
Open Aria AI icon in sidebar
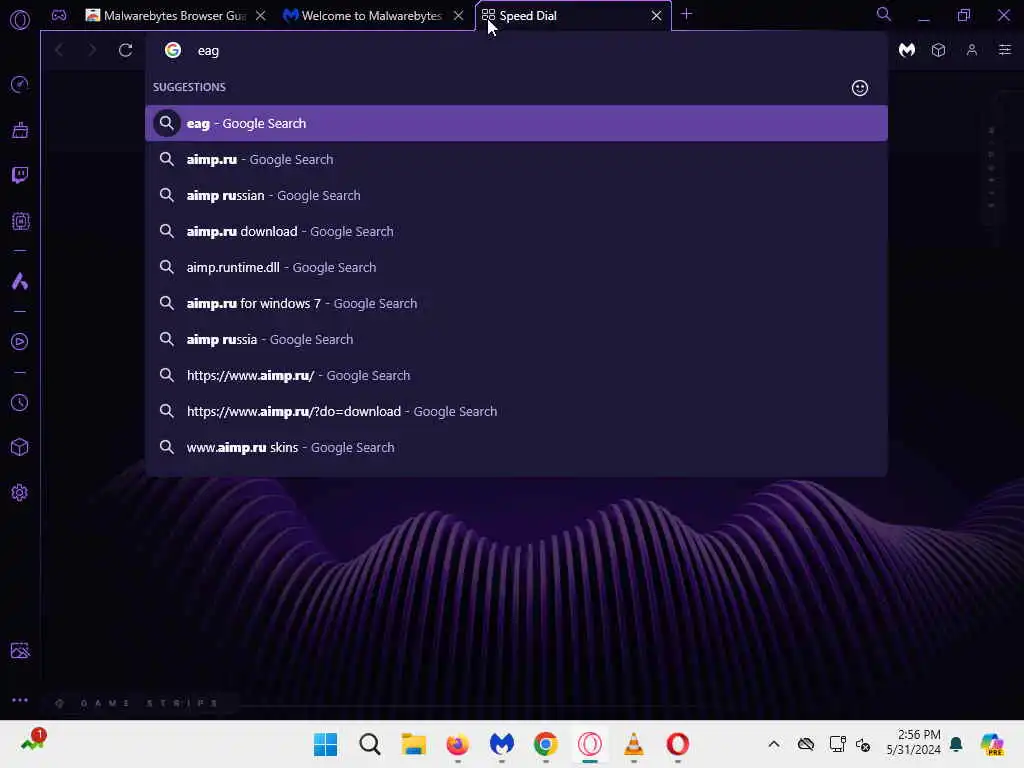tap(20, 281)
